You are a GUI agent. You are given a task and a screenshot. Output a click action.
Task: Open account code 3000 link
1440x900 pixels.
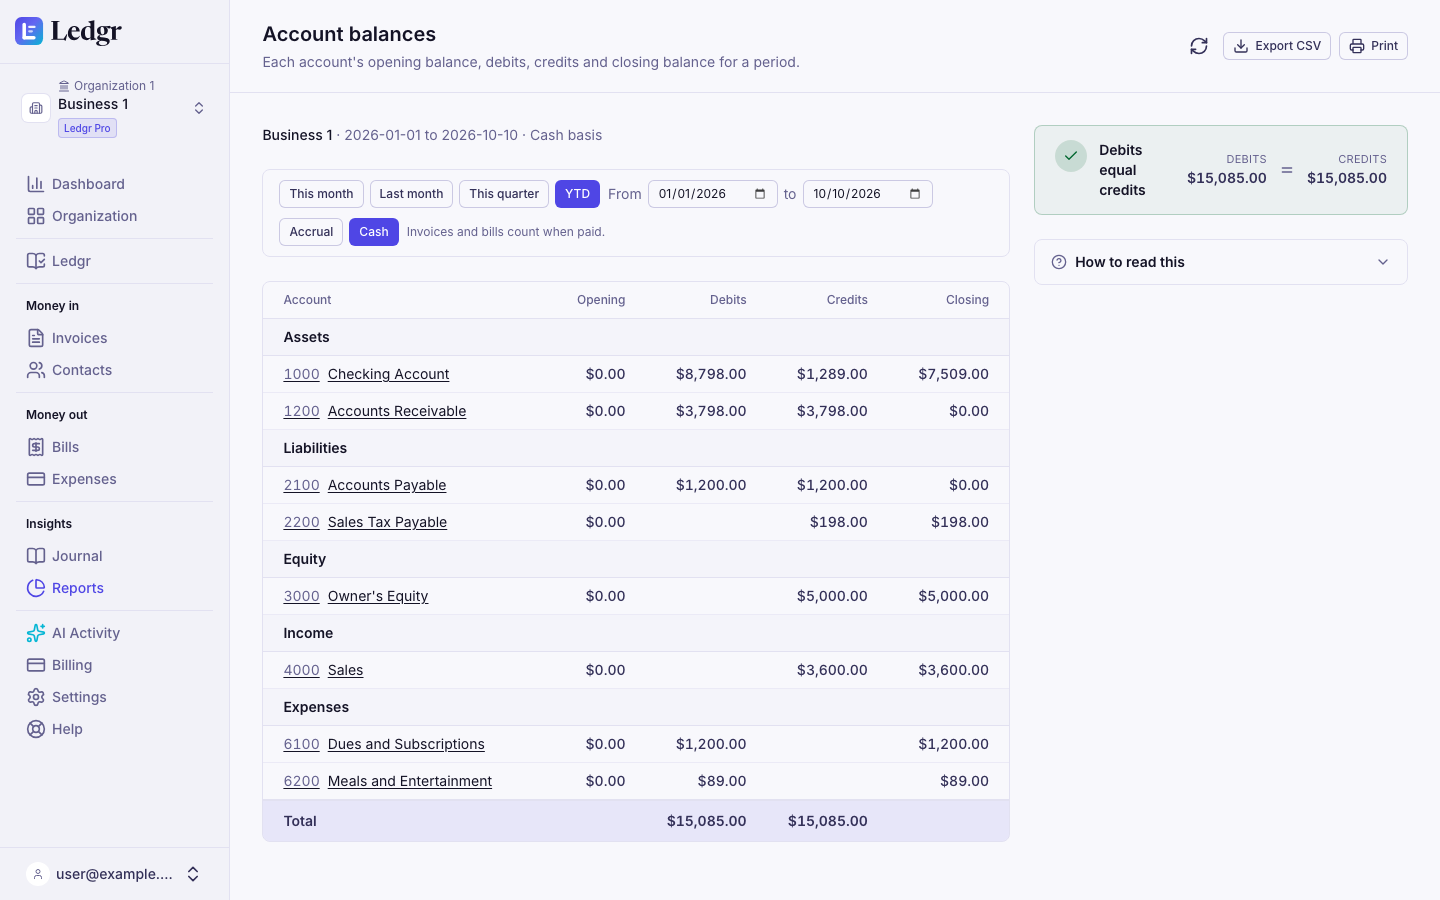(301, 596)
